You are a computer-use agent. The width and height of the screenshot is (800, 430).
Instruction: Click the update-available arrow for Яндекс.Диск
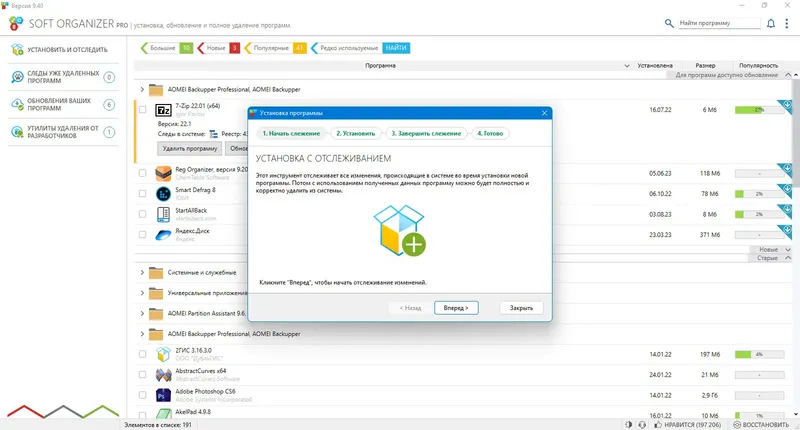(787, 230)
